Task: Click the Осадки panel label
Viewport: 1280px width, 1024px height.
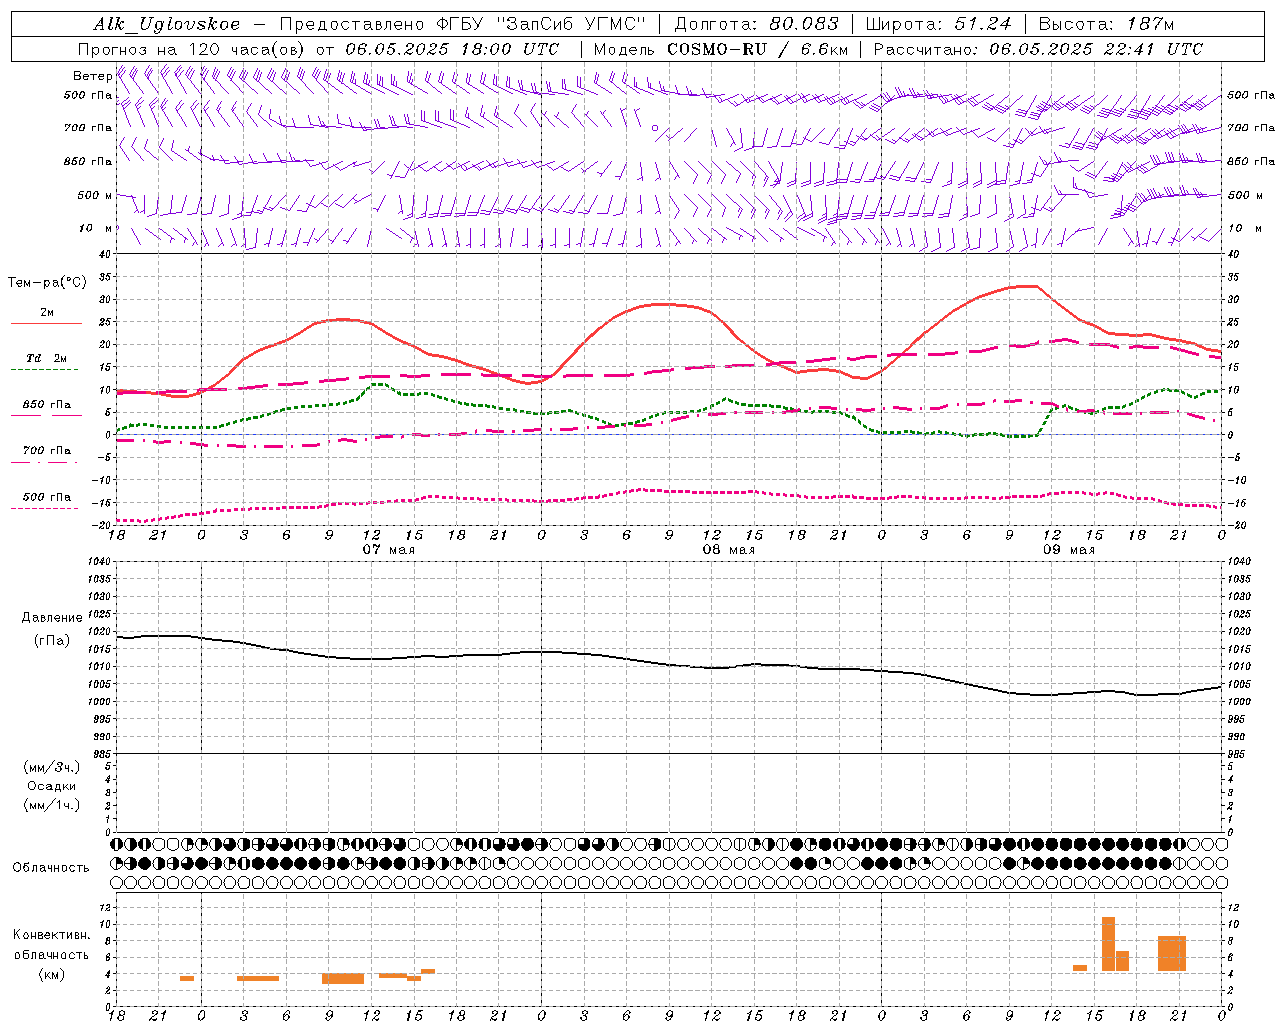Action: [x=52, y=786]
